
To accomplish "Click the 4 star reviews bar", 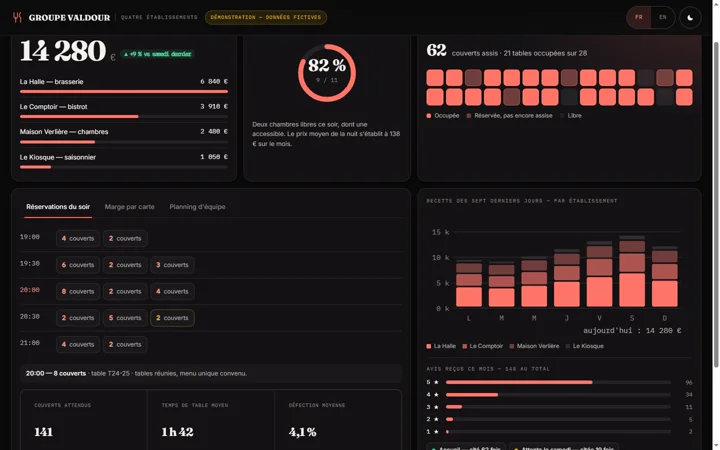I will [559, 395].
